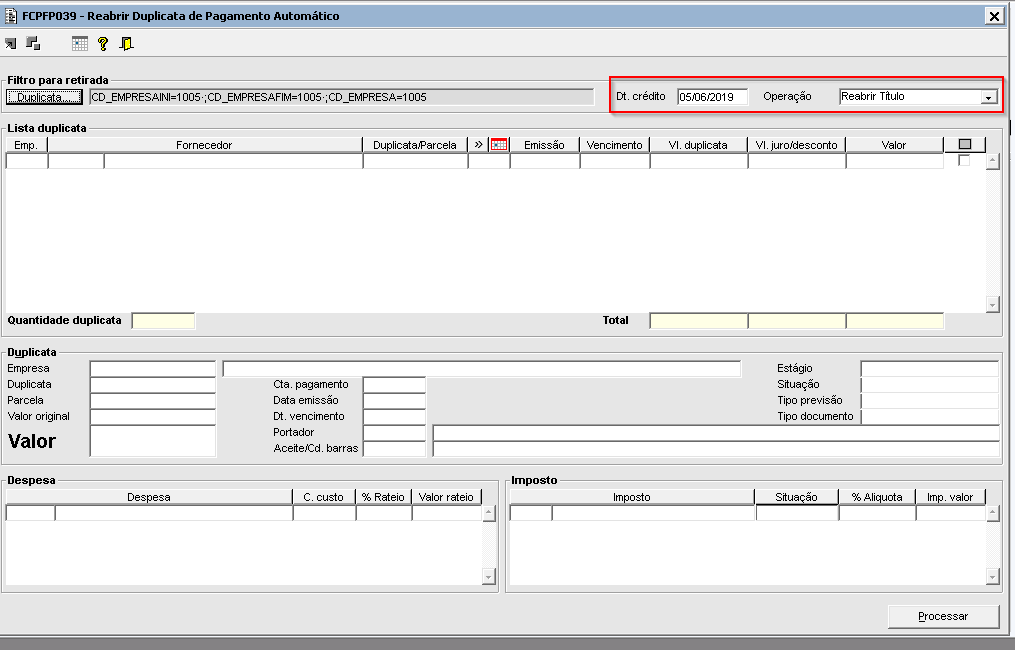Click the Quantidade duplicata yellow field
This screenshot has height=650, width=1015.
tap(163, 320)
